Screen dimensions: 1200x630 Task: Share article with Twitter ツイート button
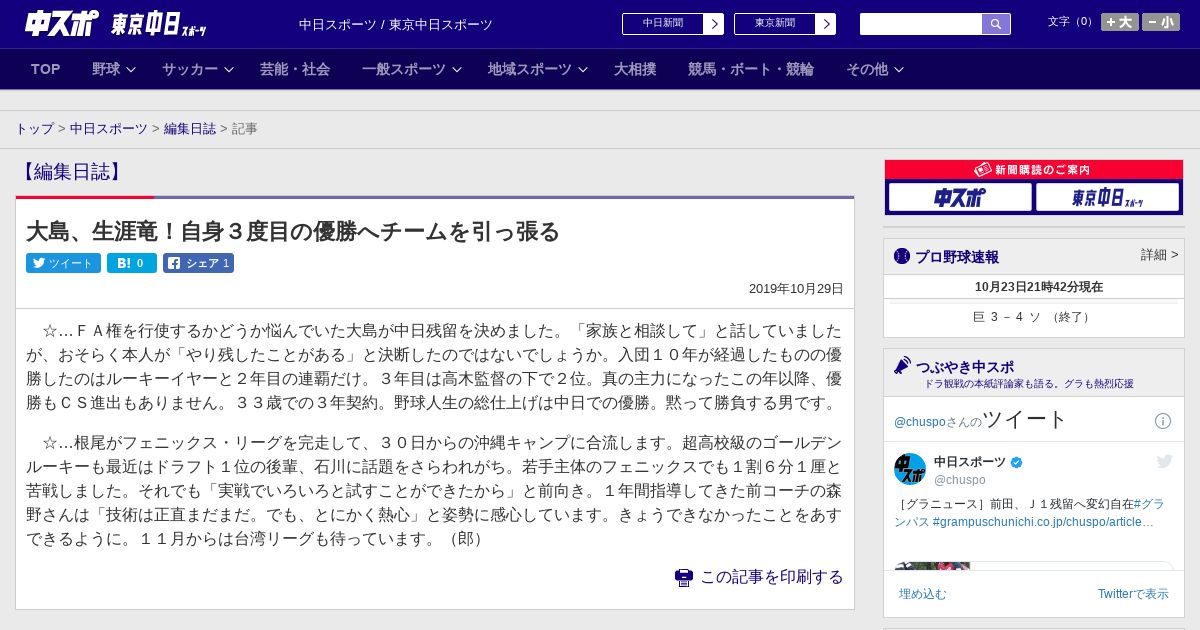63,263
